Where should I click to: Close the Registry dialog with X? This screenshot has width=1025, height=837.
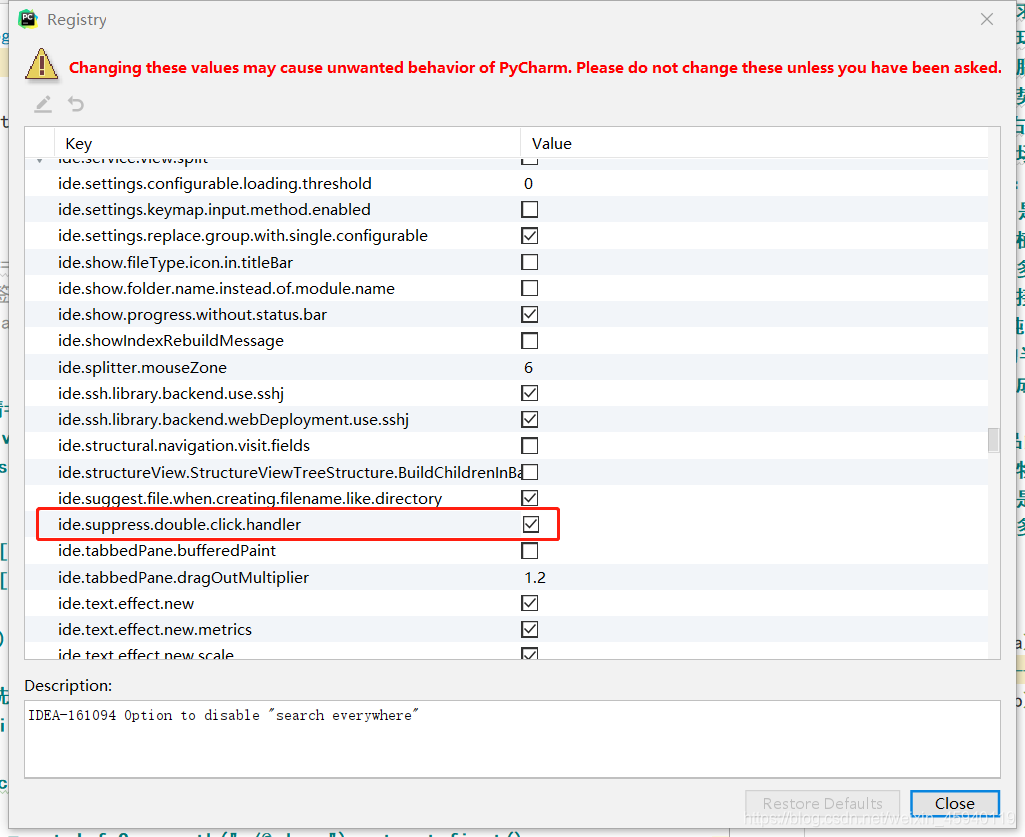[986, 20]
